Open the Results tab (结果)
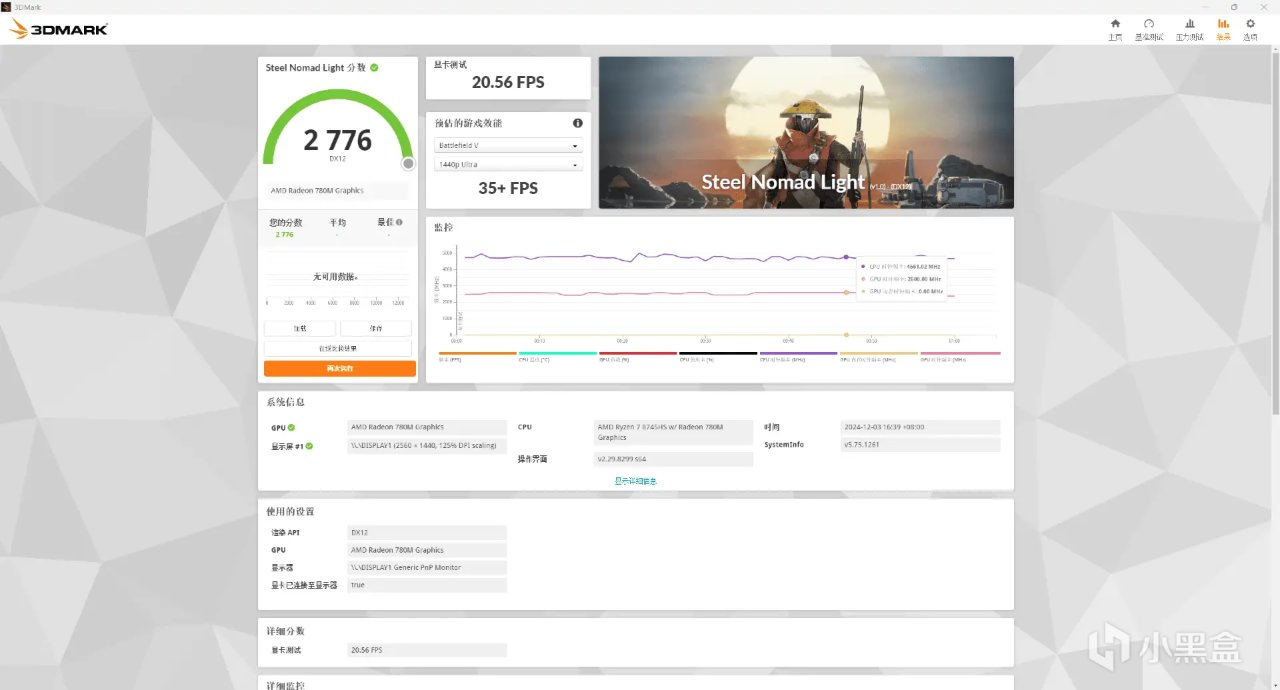The width and height of the screenshot is (1280, 690). [1223, 29]
